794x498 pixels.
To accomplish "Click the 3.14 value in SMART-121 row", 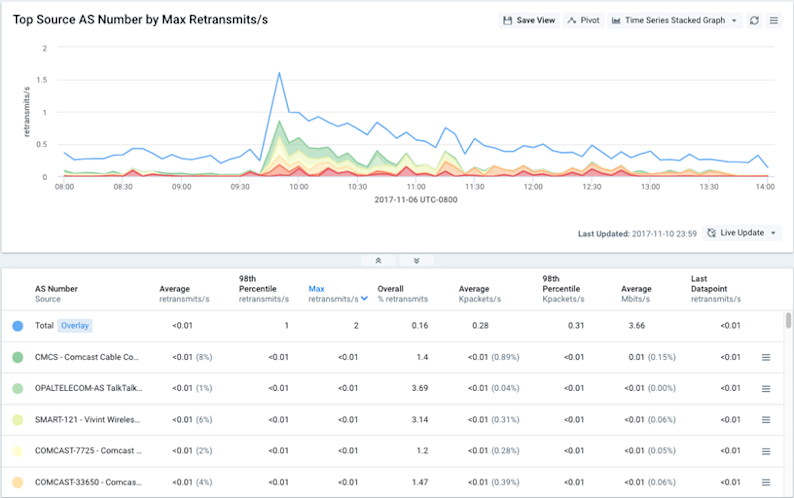I will (x=420, y=420).
